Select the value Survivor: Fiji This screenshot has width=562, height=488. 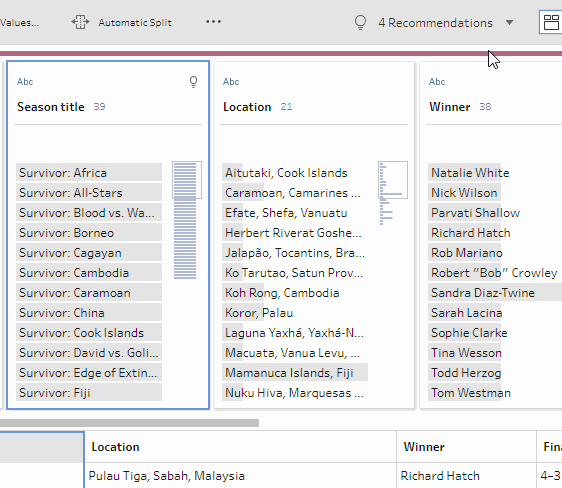[89, 393]
